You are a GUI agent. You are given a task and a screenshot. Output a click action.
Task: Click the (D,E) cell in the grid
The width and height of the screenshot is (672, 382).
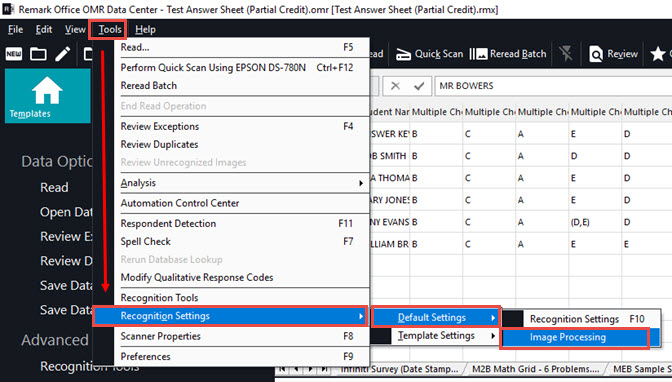pyautogui.click(x=595, y=222)
